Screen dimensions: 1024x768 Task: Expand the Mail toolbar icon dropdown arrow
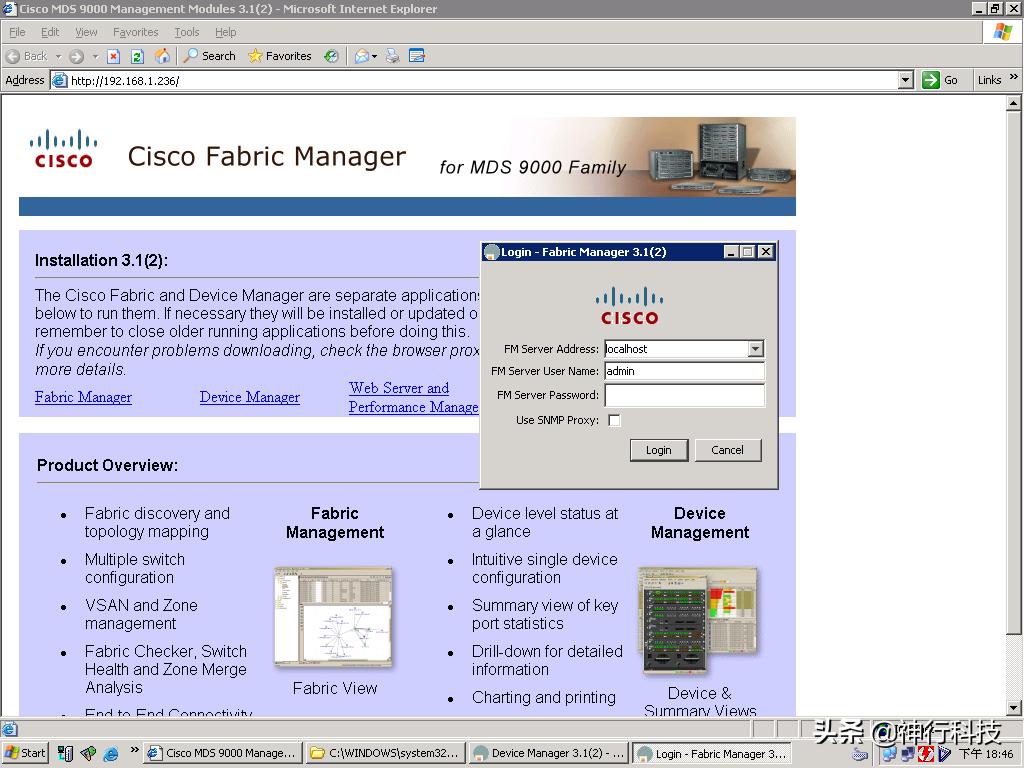372,56
